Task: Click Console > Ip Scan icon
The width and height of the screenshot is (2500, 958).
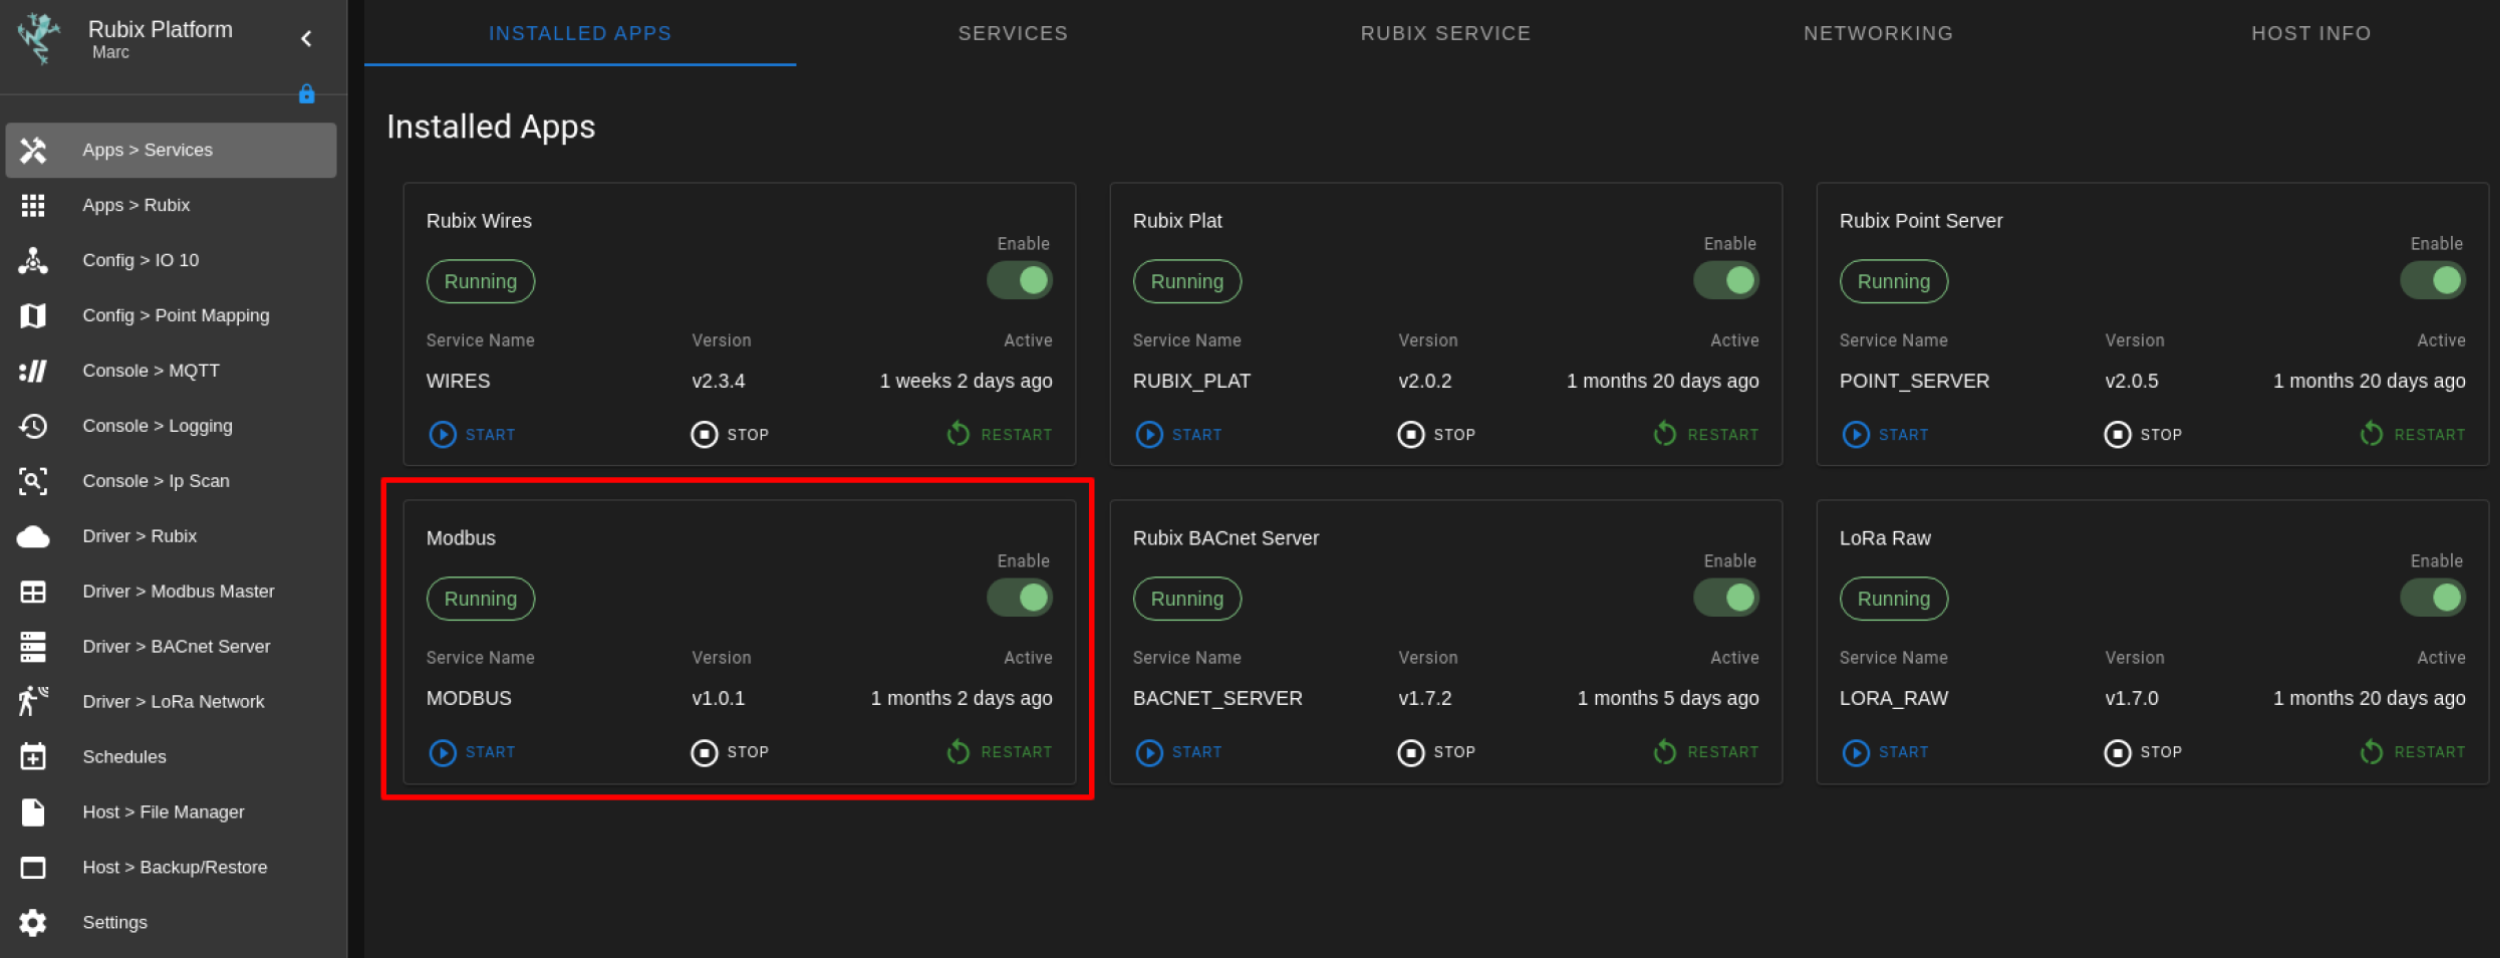Action: [x=33, y=481]
